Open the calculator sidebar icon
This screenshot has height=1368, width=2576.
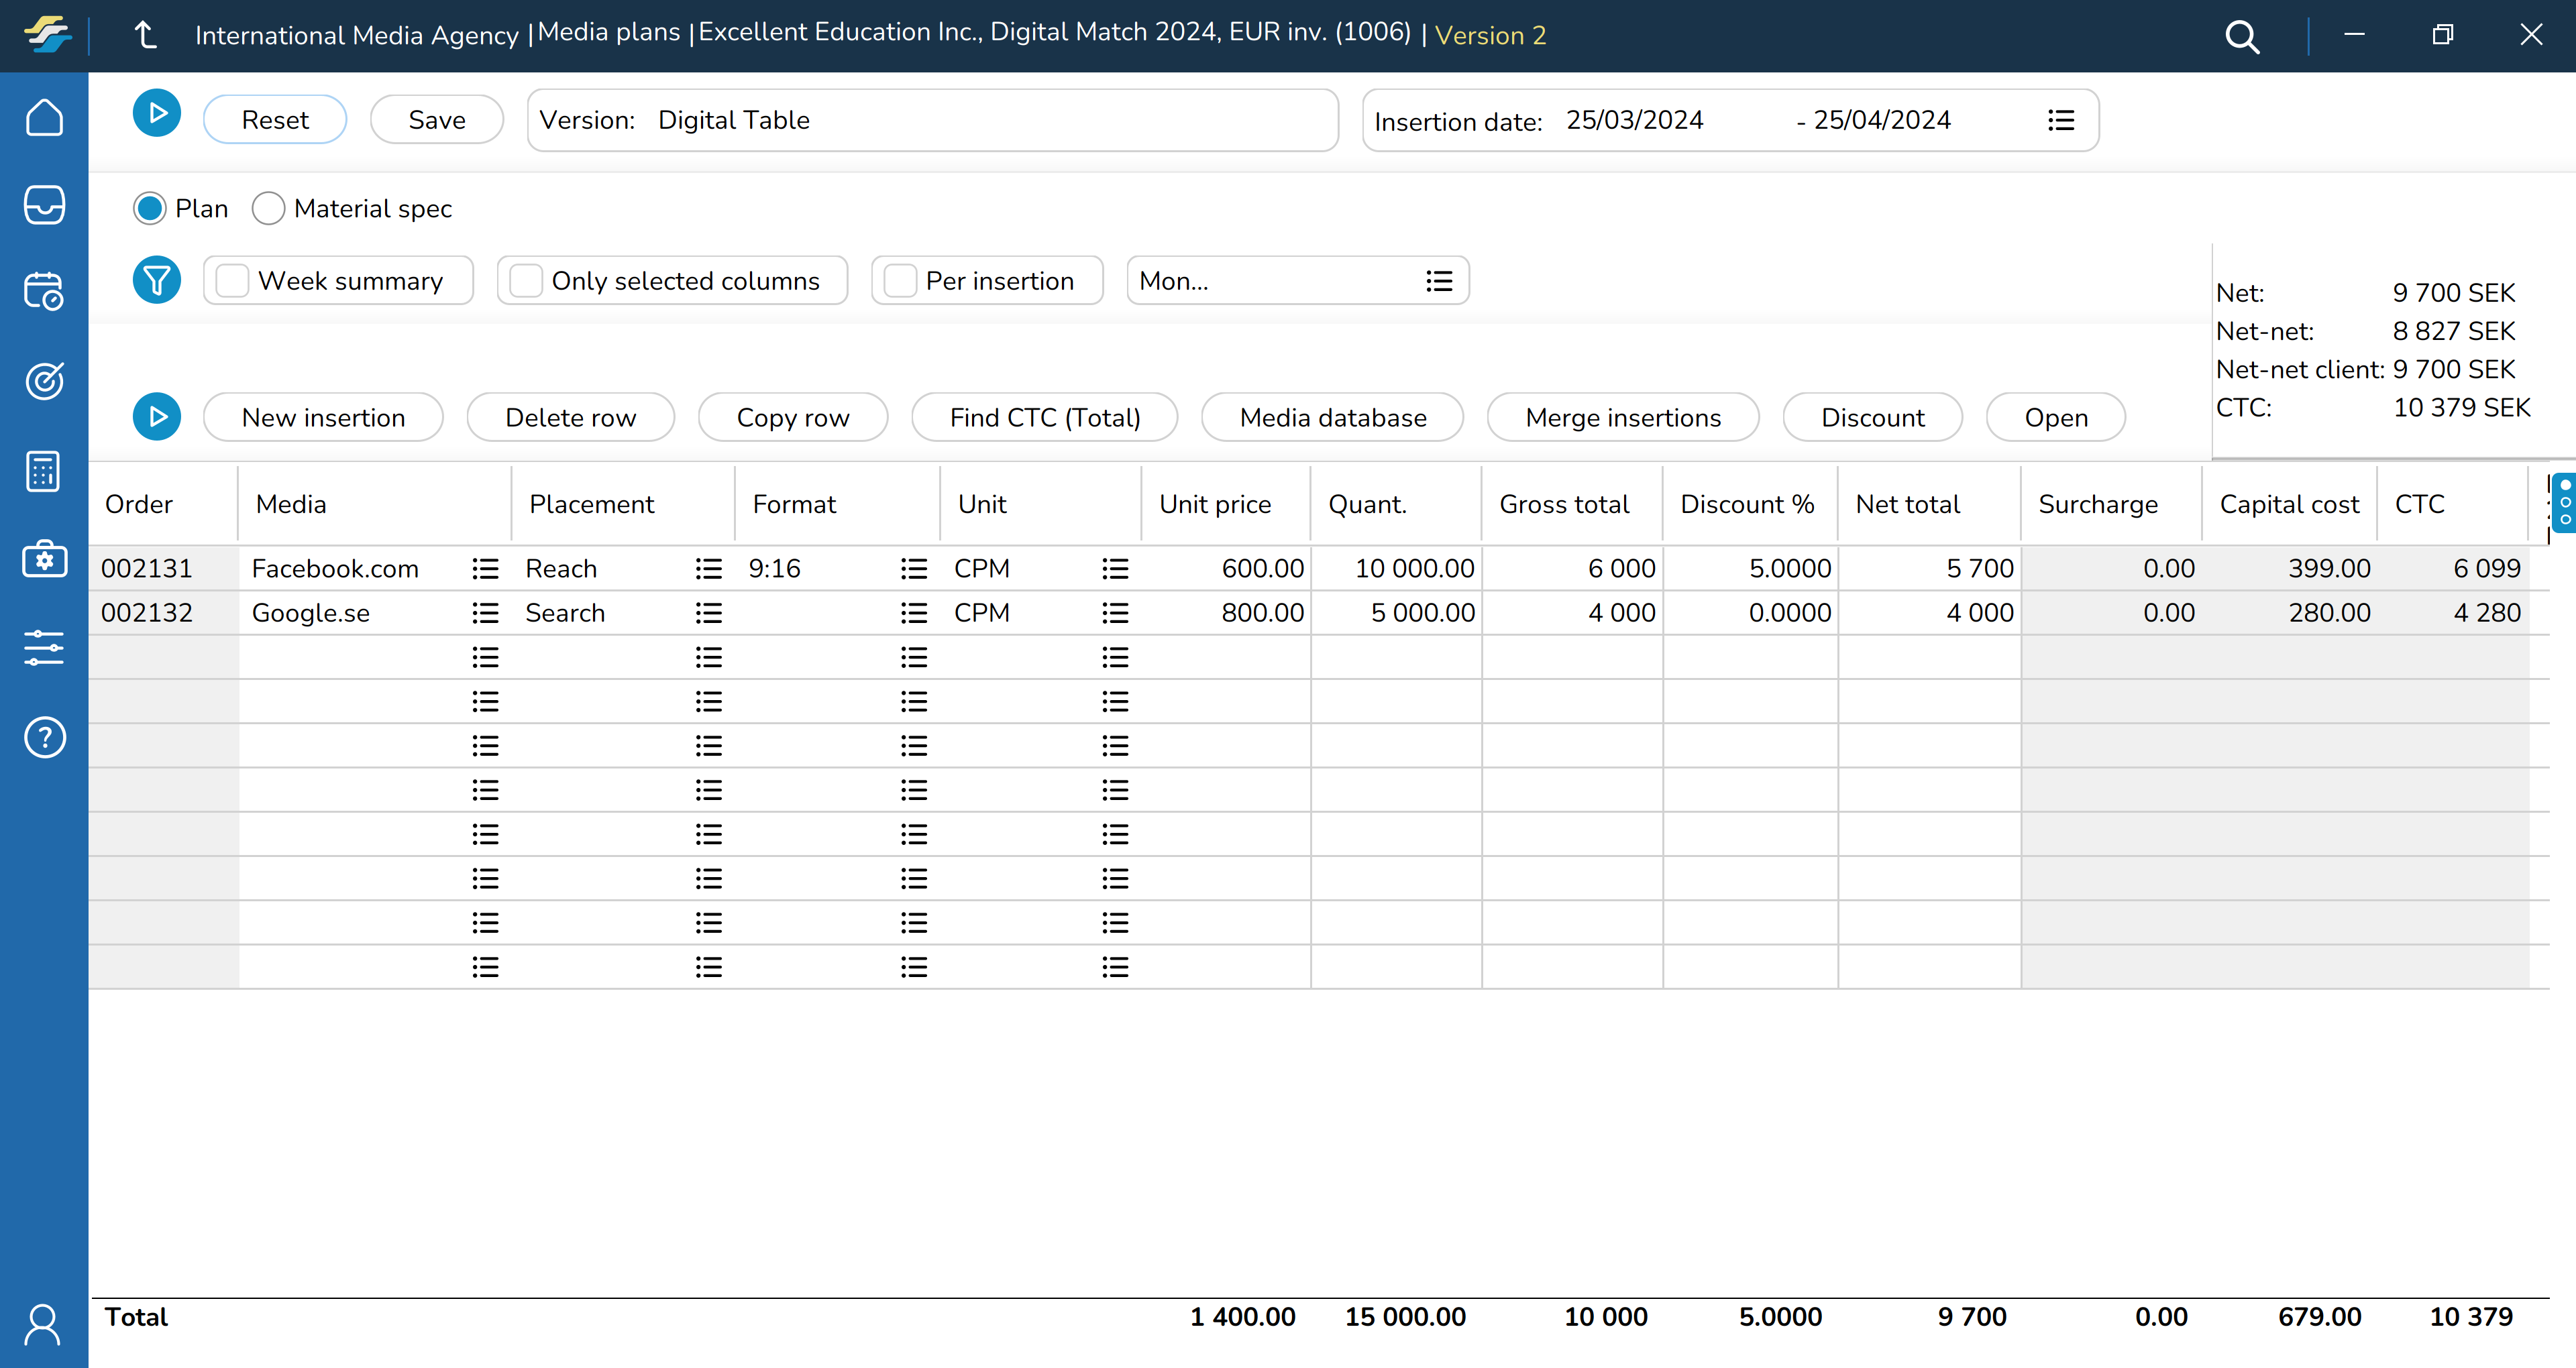tap(44, 471)
